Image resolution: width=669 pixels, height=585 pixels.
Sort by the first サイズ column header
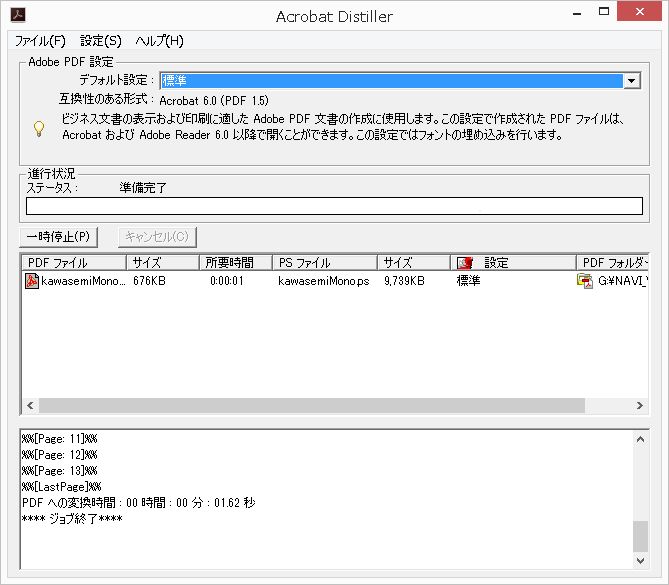click(x=163, y=263)
